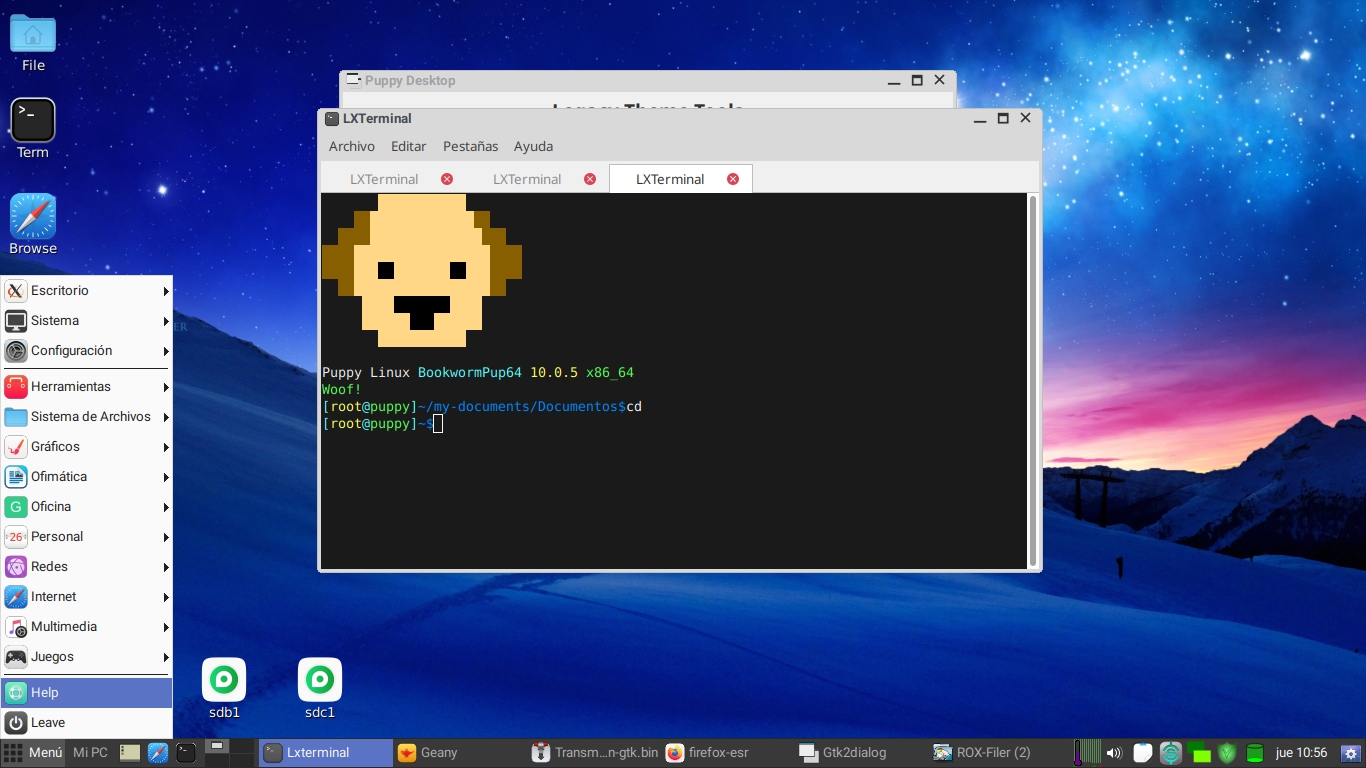
Task: Expand the Internet submenu
Action: point(87,597)
